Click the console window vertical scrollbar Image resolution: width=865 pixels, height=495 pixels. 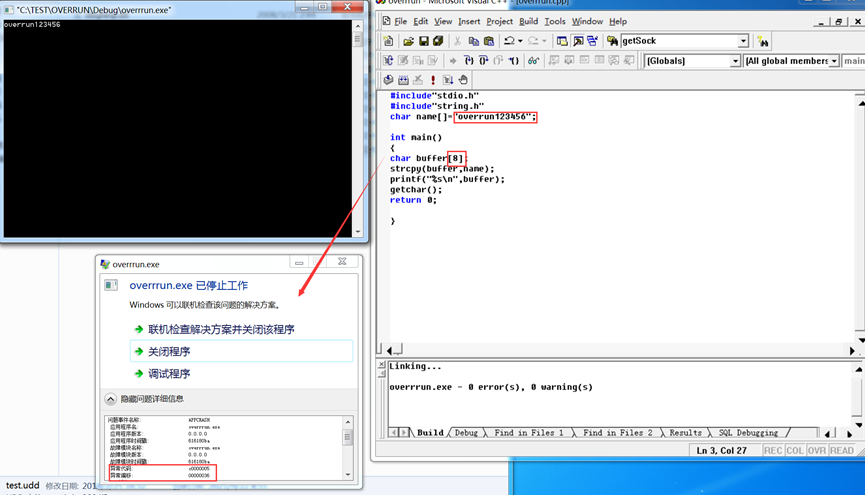pyautogui.click(x=357, y=129)
